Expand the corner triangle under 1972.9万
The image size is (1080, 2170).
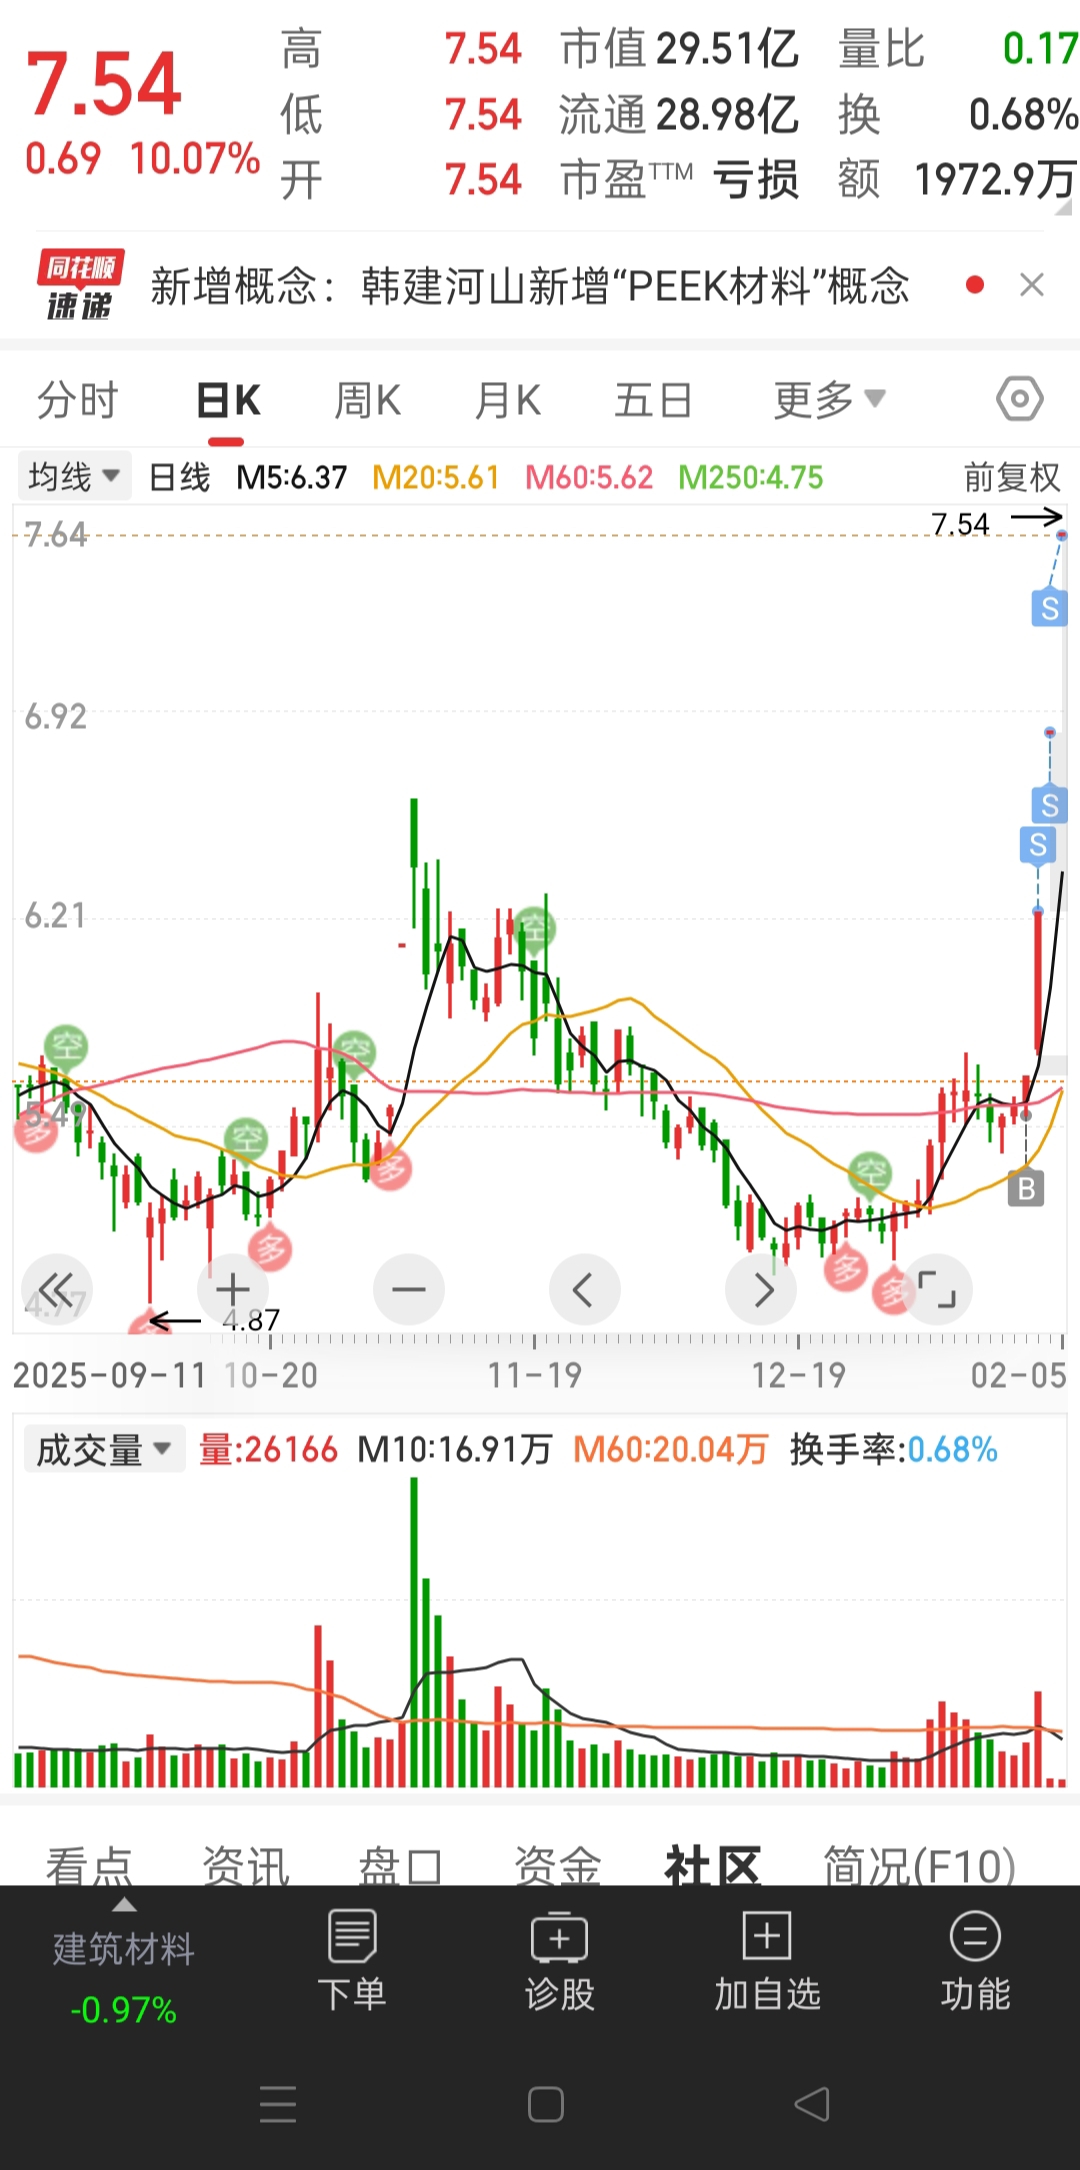click(1064, 207)
